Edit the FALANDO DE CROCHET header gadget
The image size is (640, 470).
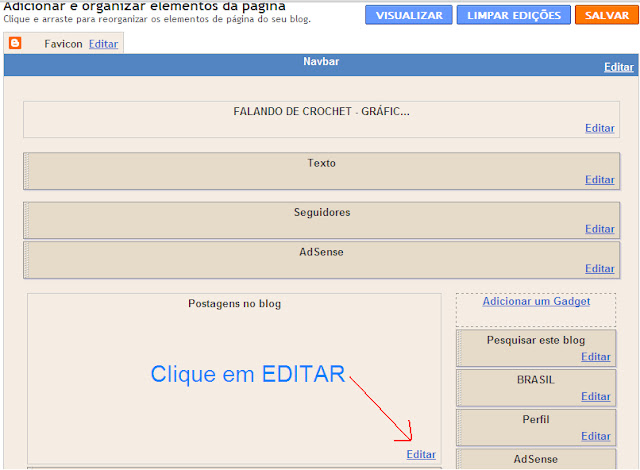pos(600,128)
